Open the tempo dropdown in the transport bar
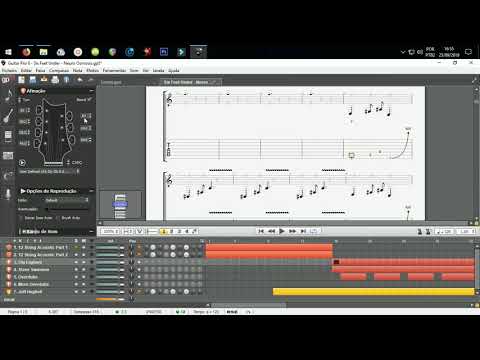This screenshot has height=360, width=480. click(x=444, y=231)
